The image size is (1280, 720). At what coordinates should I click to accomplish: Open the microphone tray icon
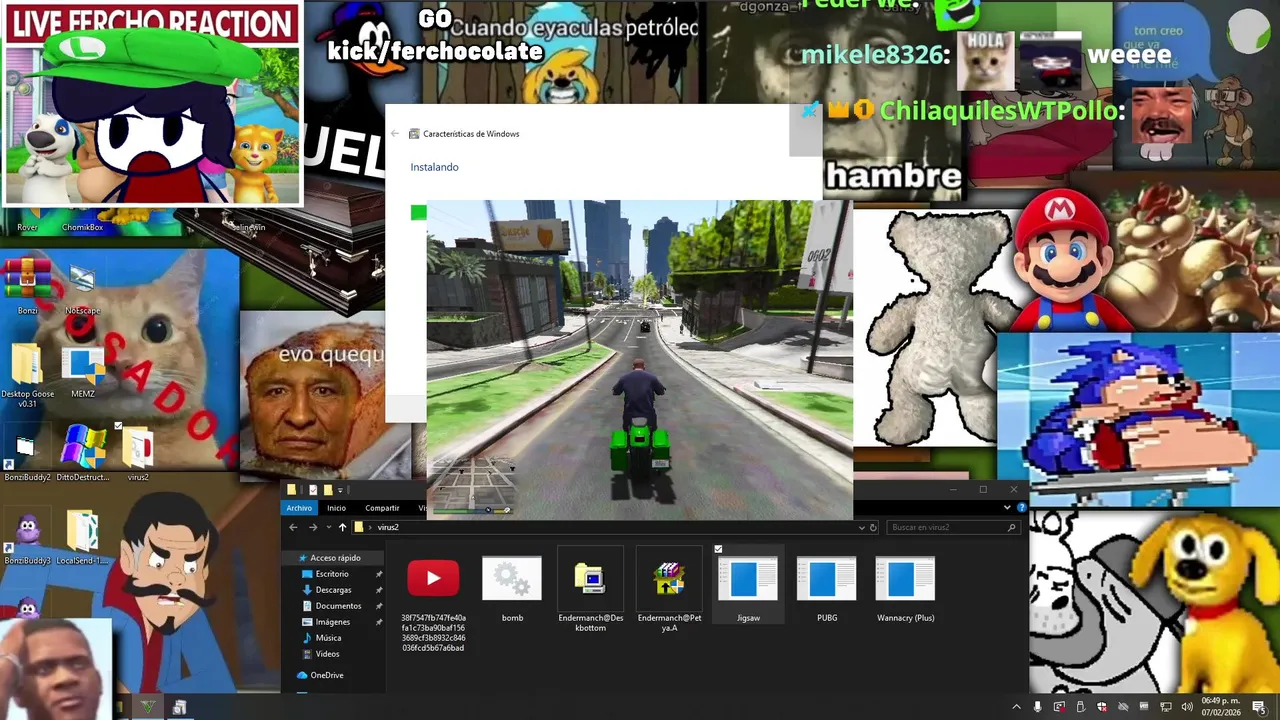point(1038,708)
